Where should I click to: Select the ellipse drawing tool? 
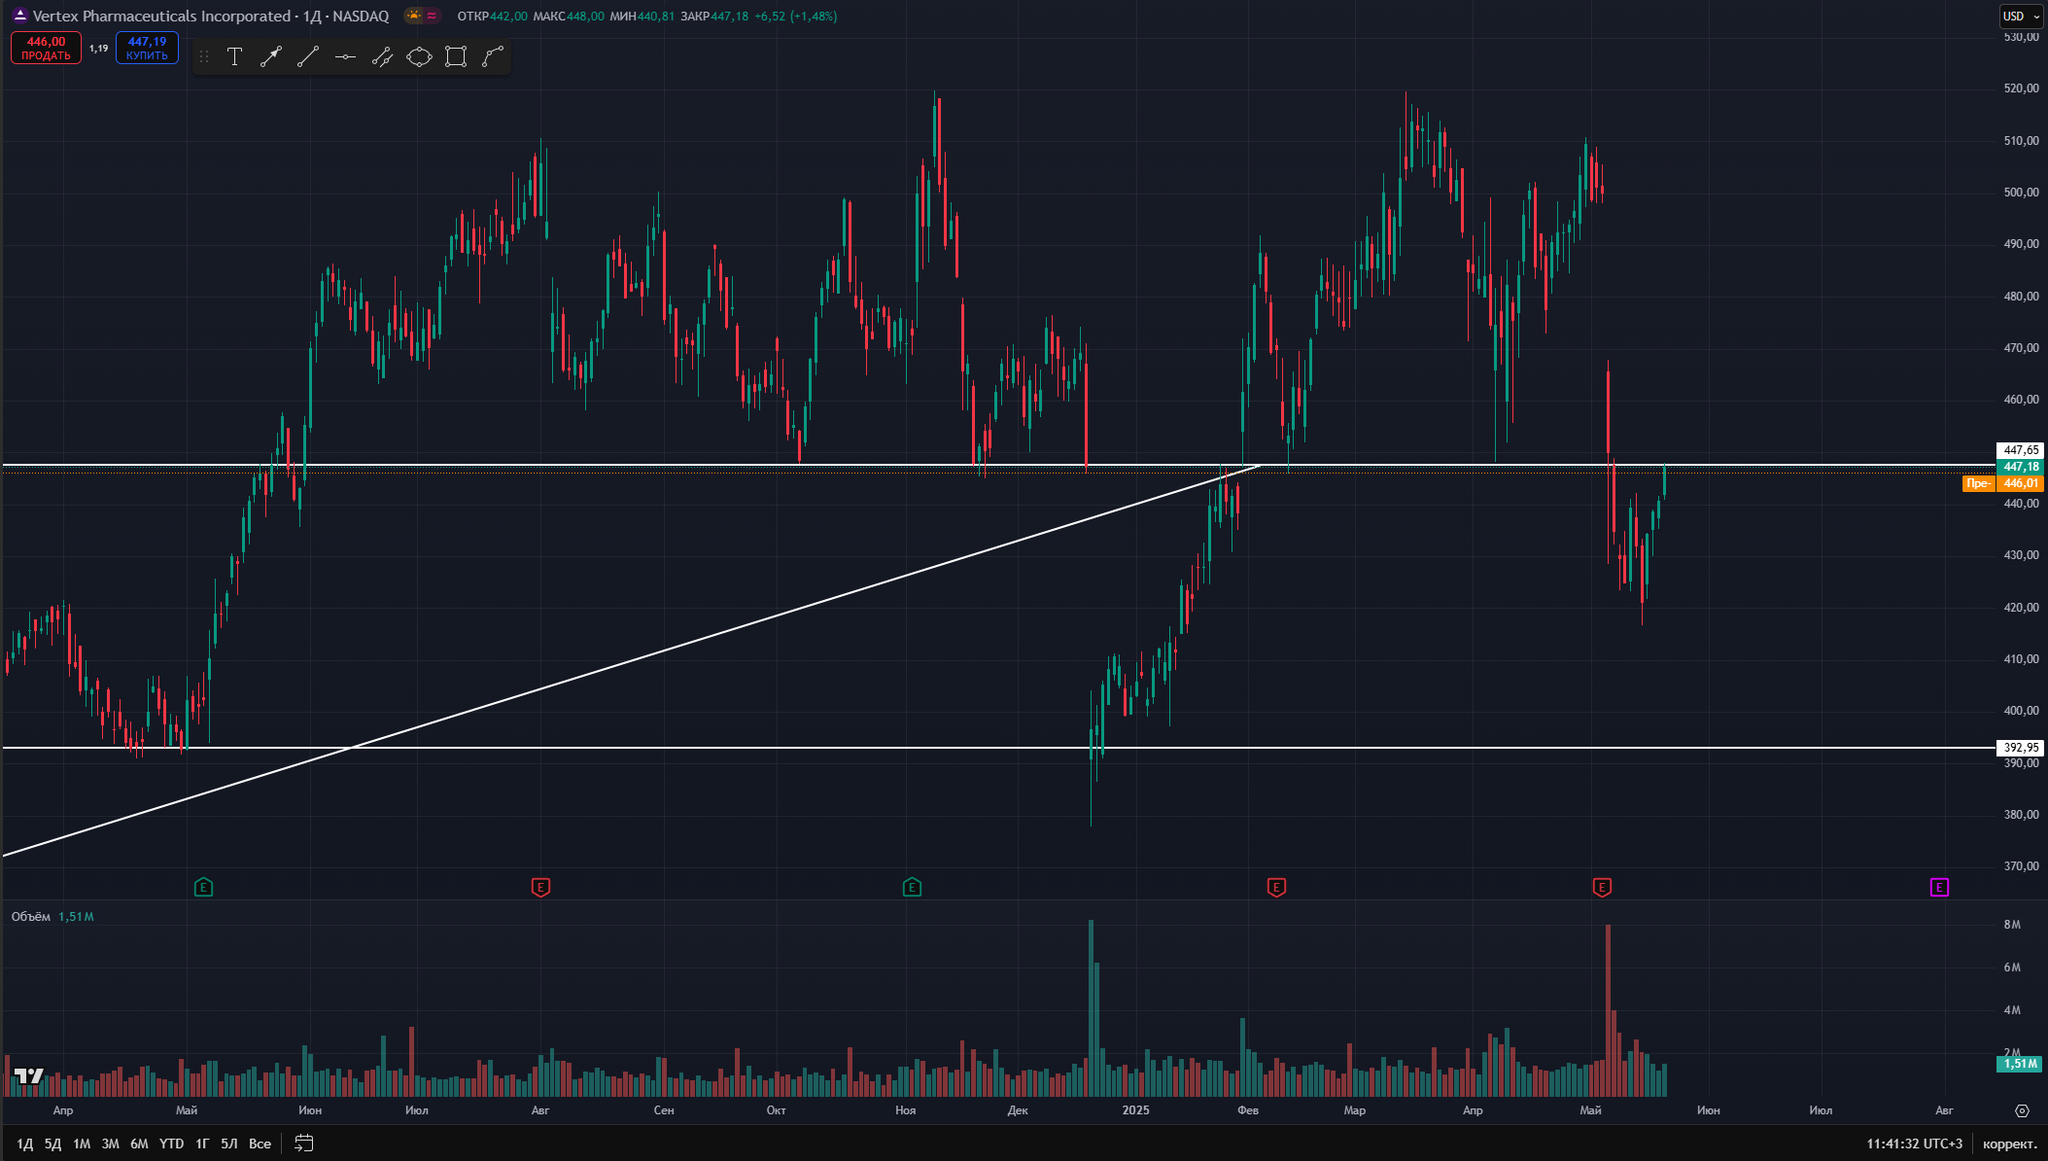[x=419, y=57]
